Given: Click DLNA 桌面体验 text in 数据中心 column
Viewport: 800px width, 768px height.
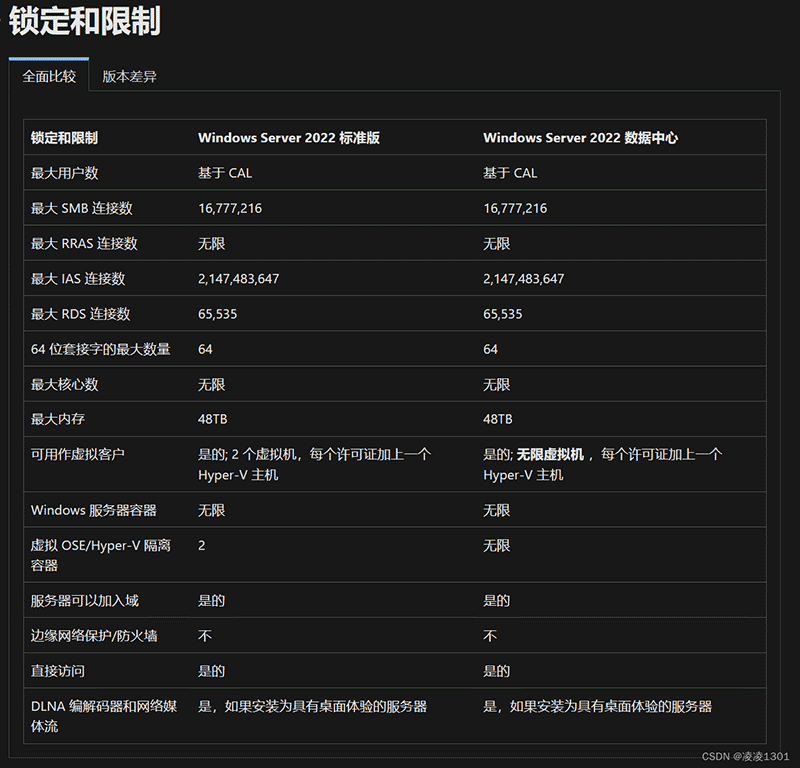Looking at the screenshot, I should 597,706.
